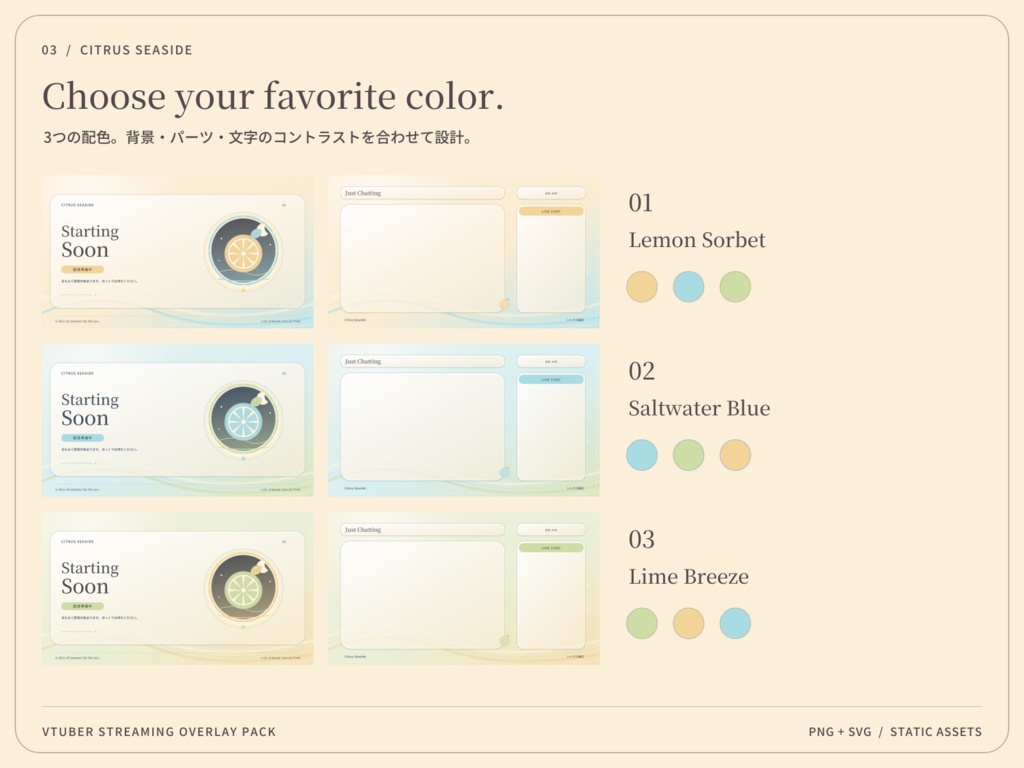
Task: Click the green lime slice emblem icon
Action: pyautogui.click(x=244, y=588)
